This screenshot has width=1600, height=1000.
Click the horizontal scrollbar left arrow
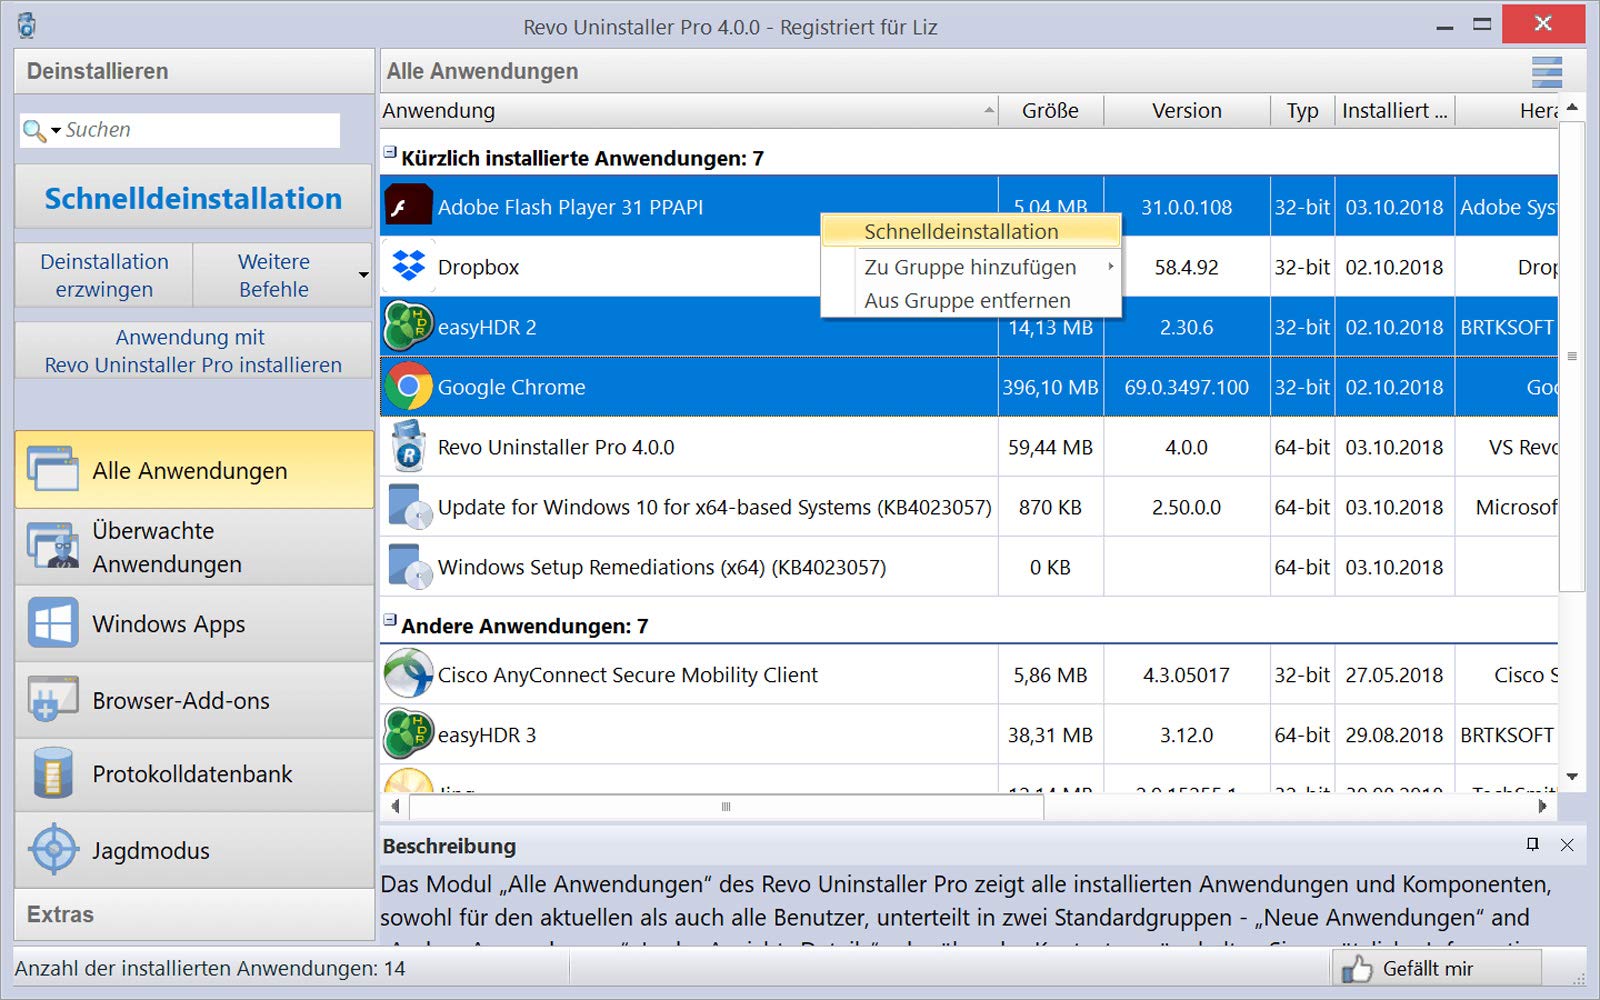tap(395, 806)
